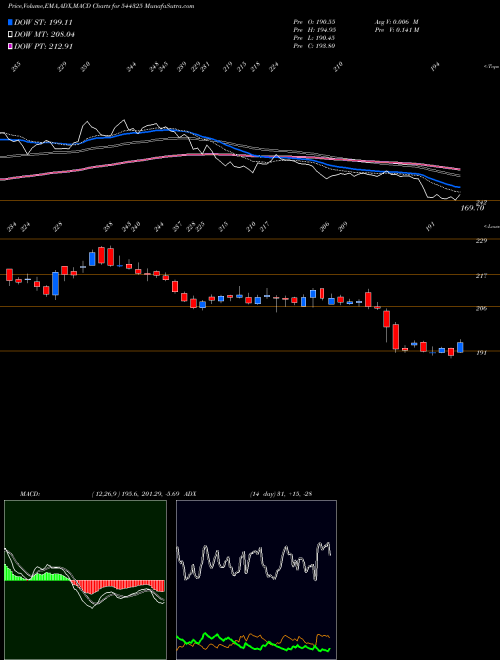Click inside the green MACD chart panel
Image resolution: width=500 pixels, height=660 pixels.
[85, 580]
